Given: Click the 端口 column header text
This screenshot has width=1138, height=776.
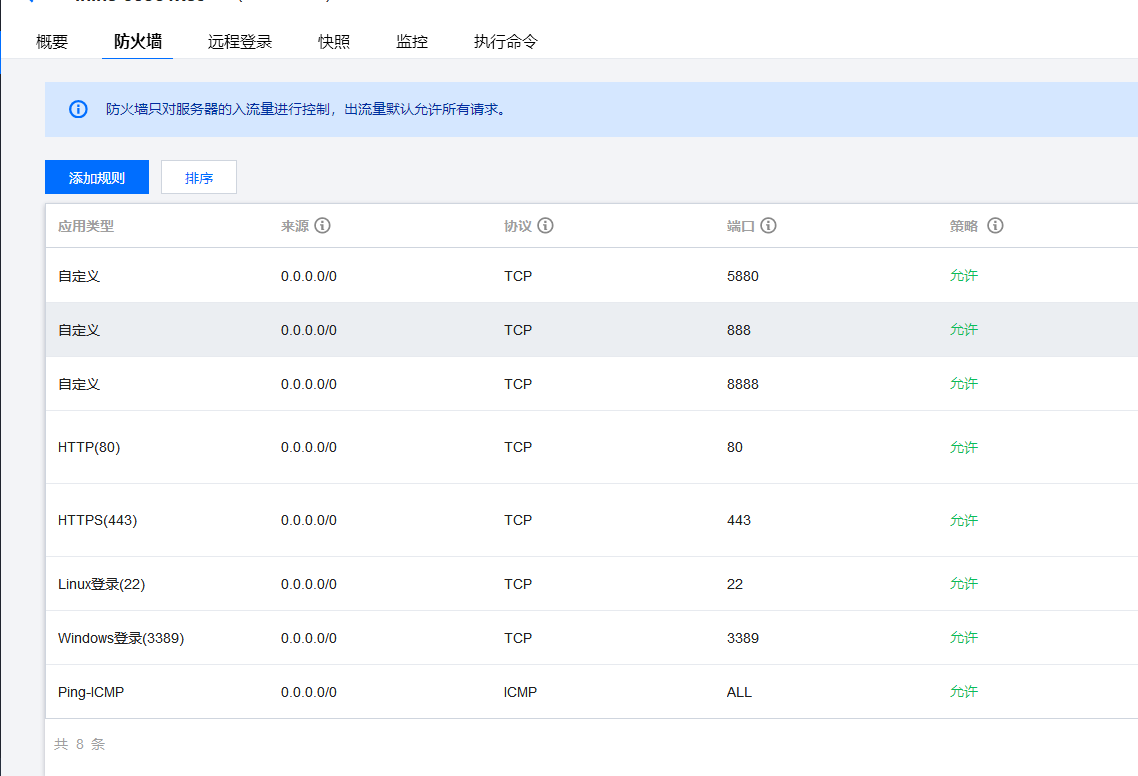Looking at the screenshot, I should tap(740, 226).
